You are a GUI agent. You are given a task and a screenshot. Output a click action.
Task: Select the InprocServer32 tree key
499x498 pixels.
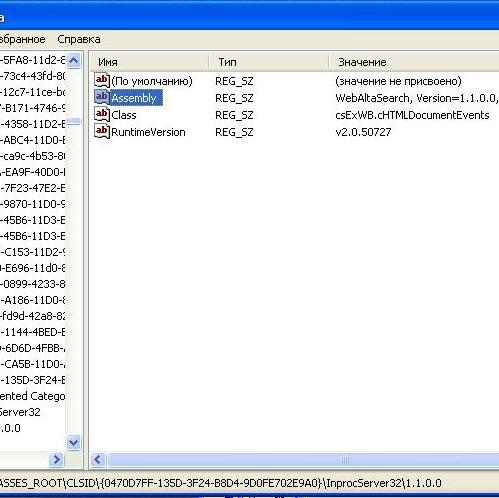tap(20, 412)
